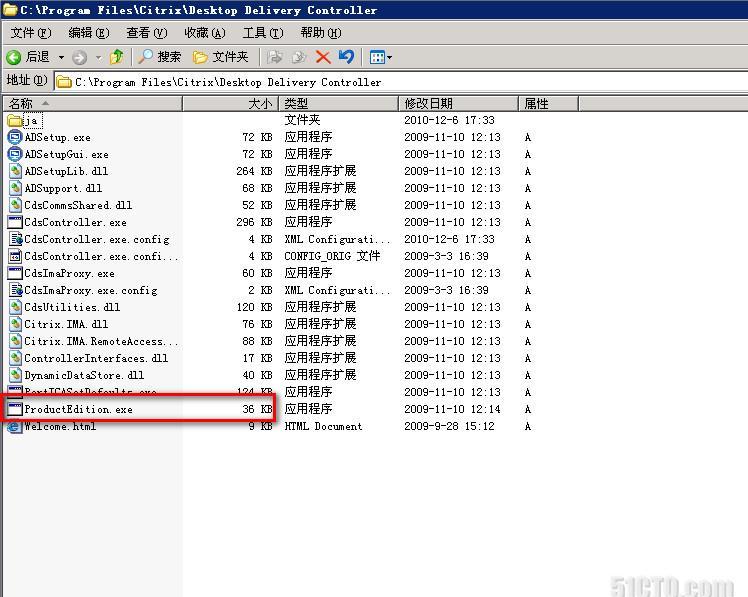Sort by 修改日期 column header
Viewport: 748px width, 597px height.
(458, 104)
